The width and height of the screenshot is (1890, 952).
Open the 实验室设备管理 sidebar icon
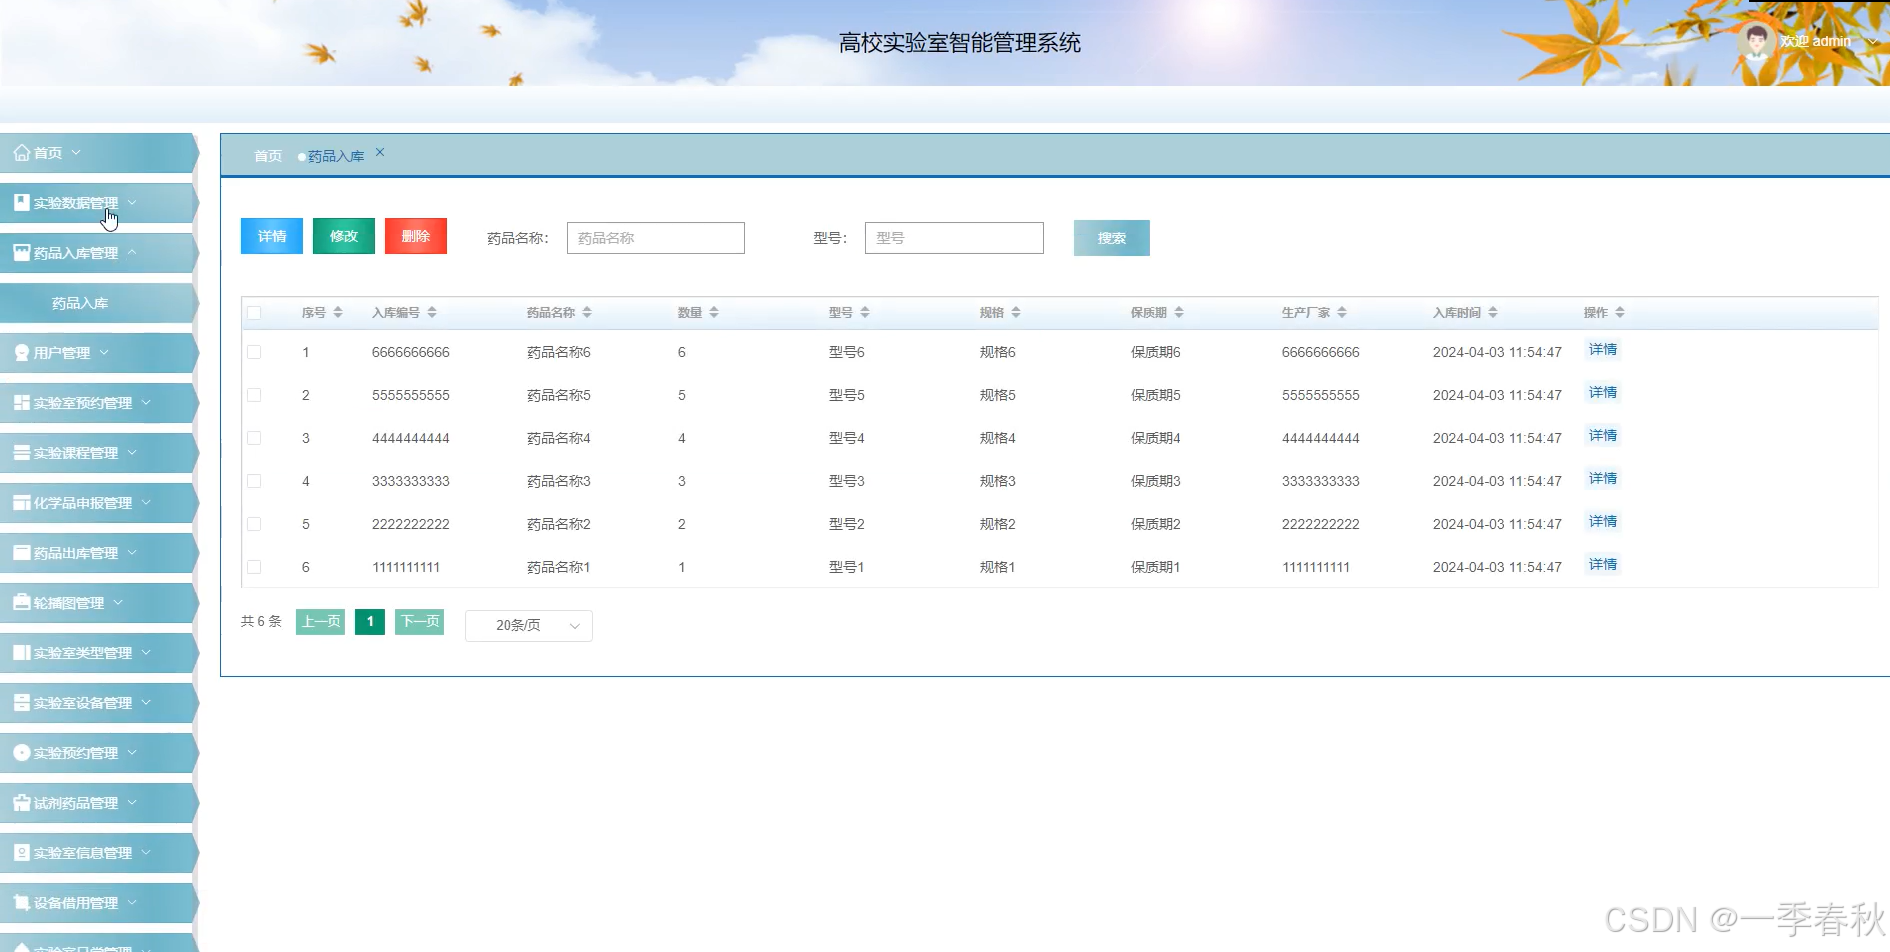coord(22,702)
